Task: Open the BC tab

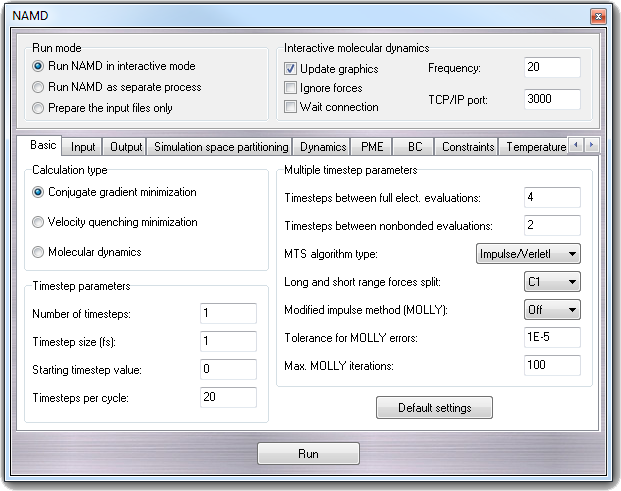Action: click(415, 147)
